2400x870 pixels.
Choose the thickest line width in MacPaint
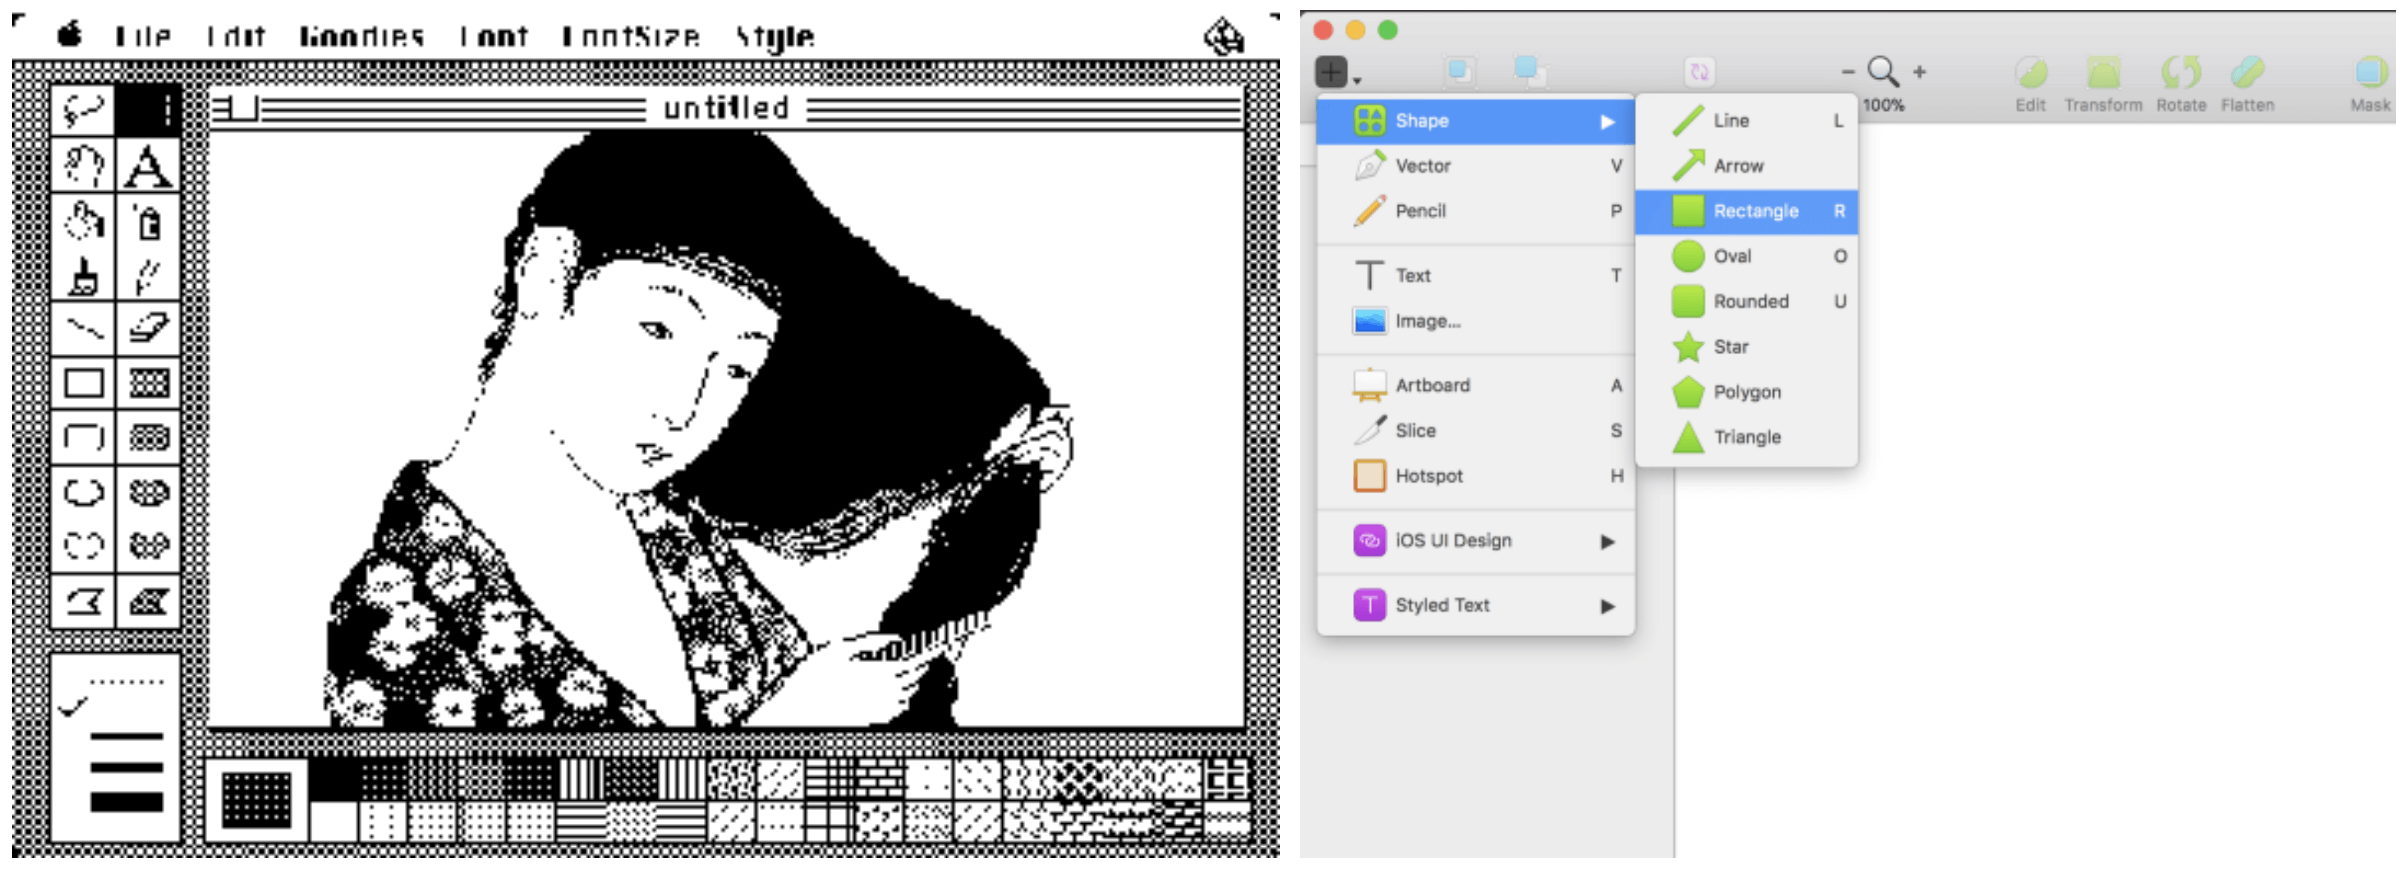[127, 802]
